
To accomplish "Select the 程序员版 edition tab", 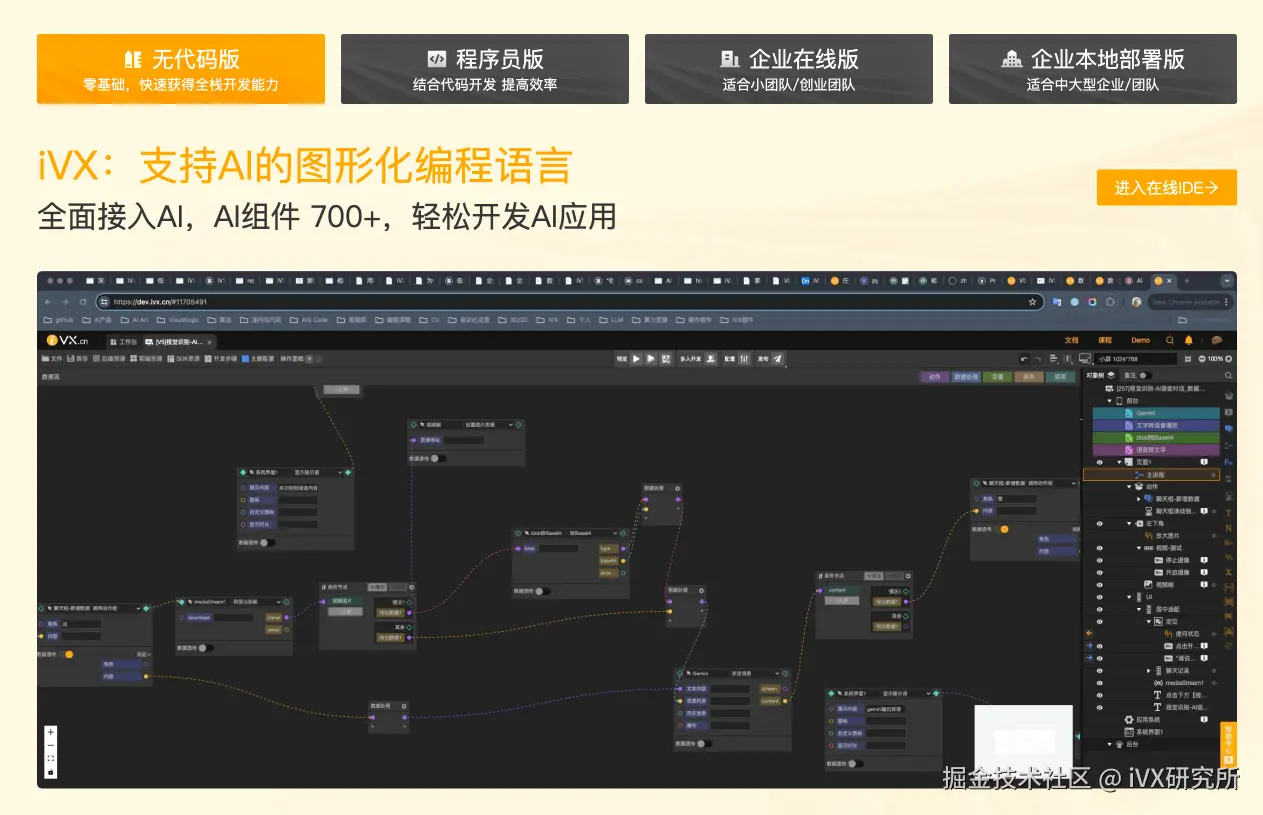I will pos(485,69).
